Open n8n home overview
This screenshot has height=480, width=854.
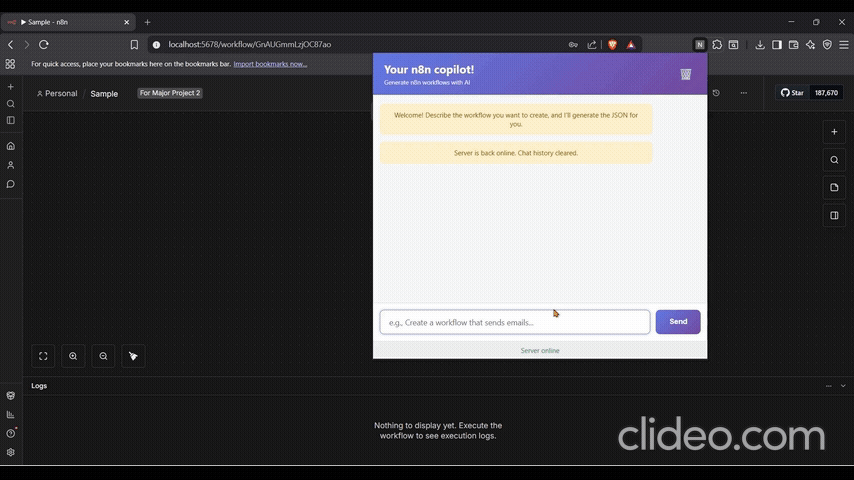tap(10, 145)
